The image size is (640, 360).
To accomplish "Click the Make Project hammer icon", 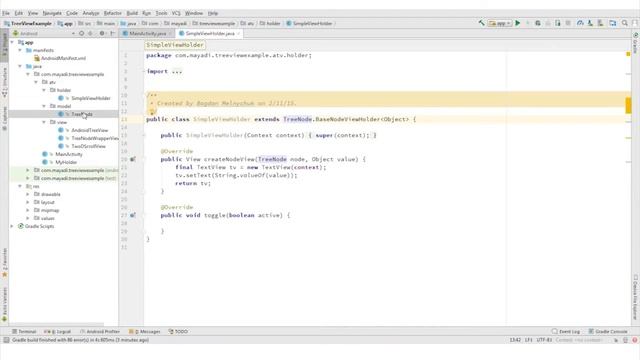I will (482, 23).
